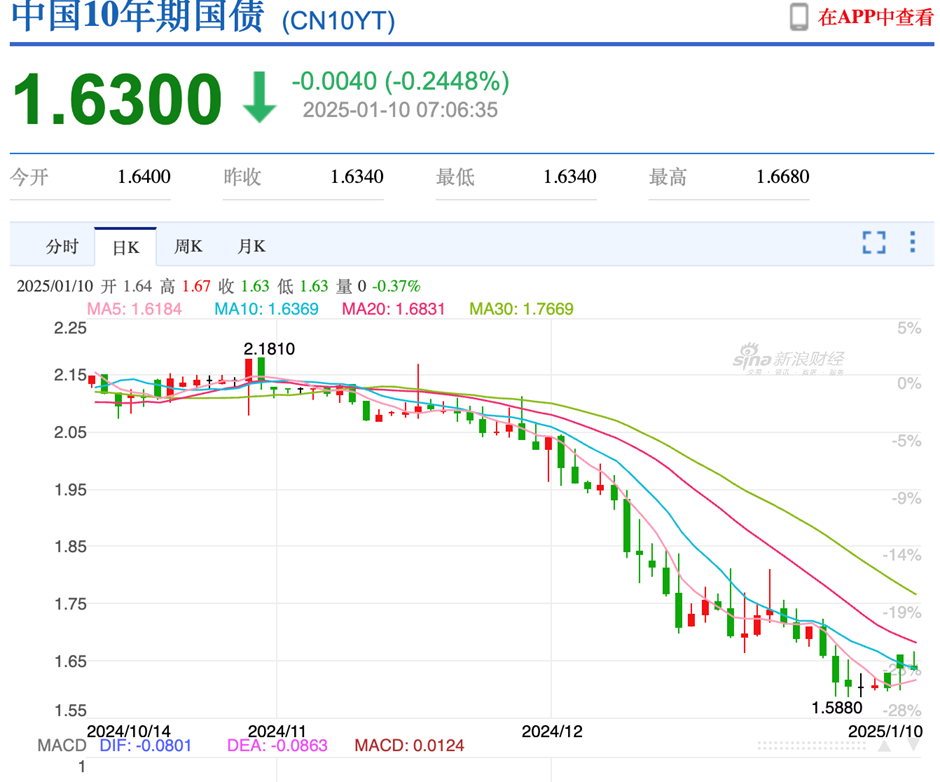The height and width of the screenshot is (782, 940).
Task: Click the 2024/12 date axis label
Action: (552, 731)
